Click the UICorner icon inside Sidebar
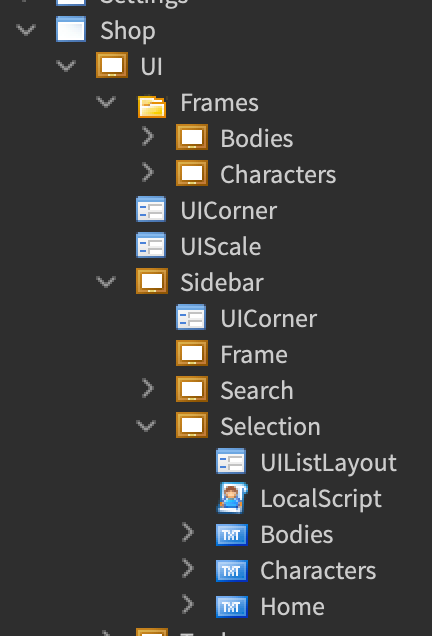 coord(191,317)
